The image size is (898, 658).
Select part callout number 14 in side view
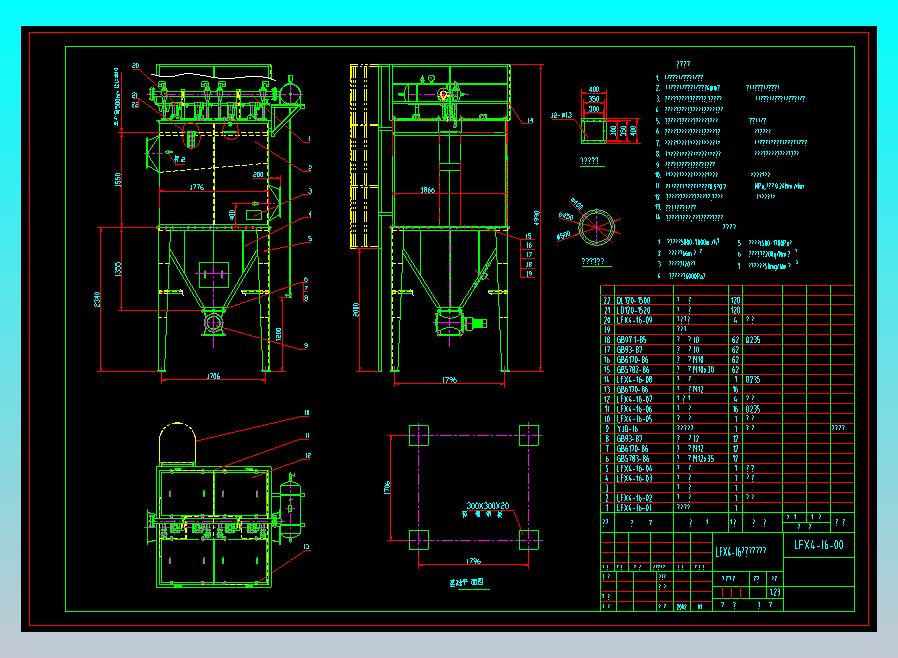point(530,121)
